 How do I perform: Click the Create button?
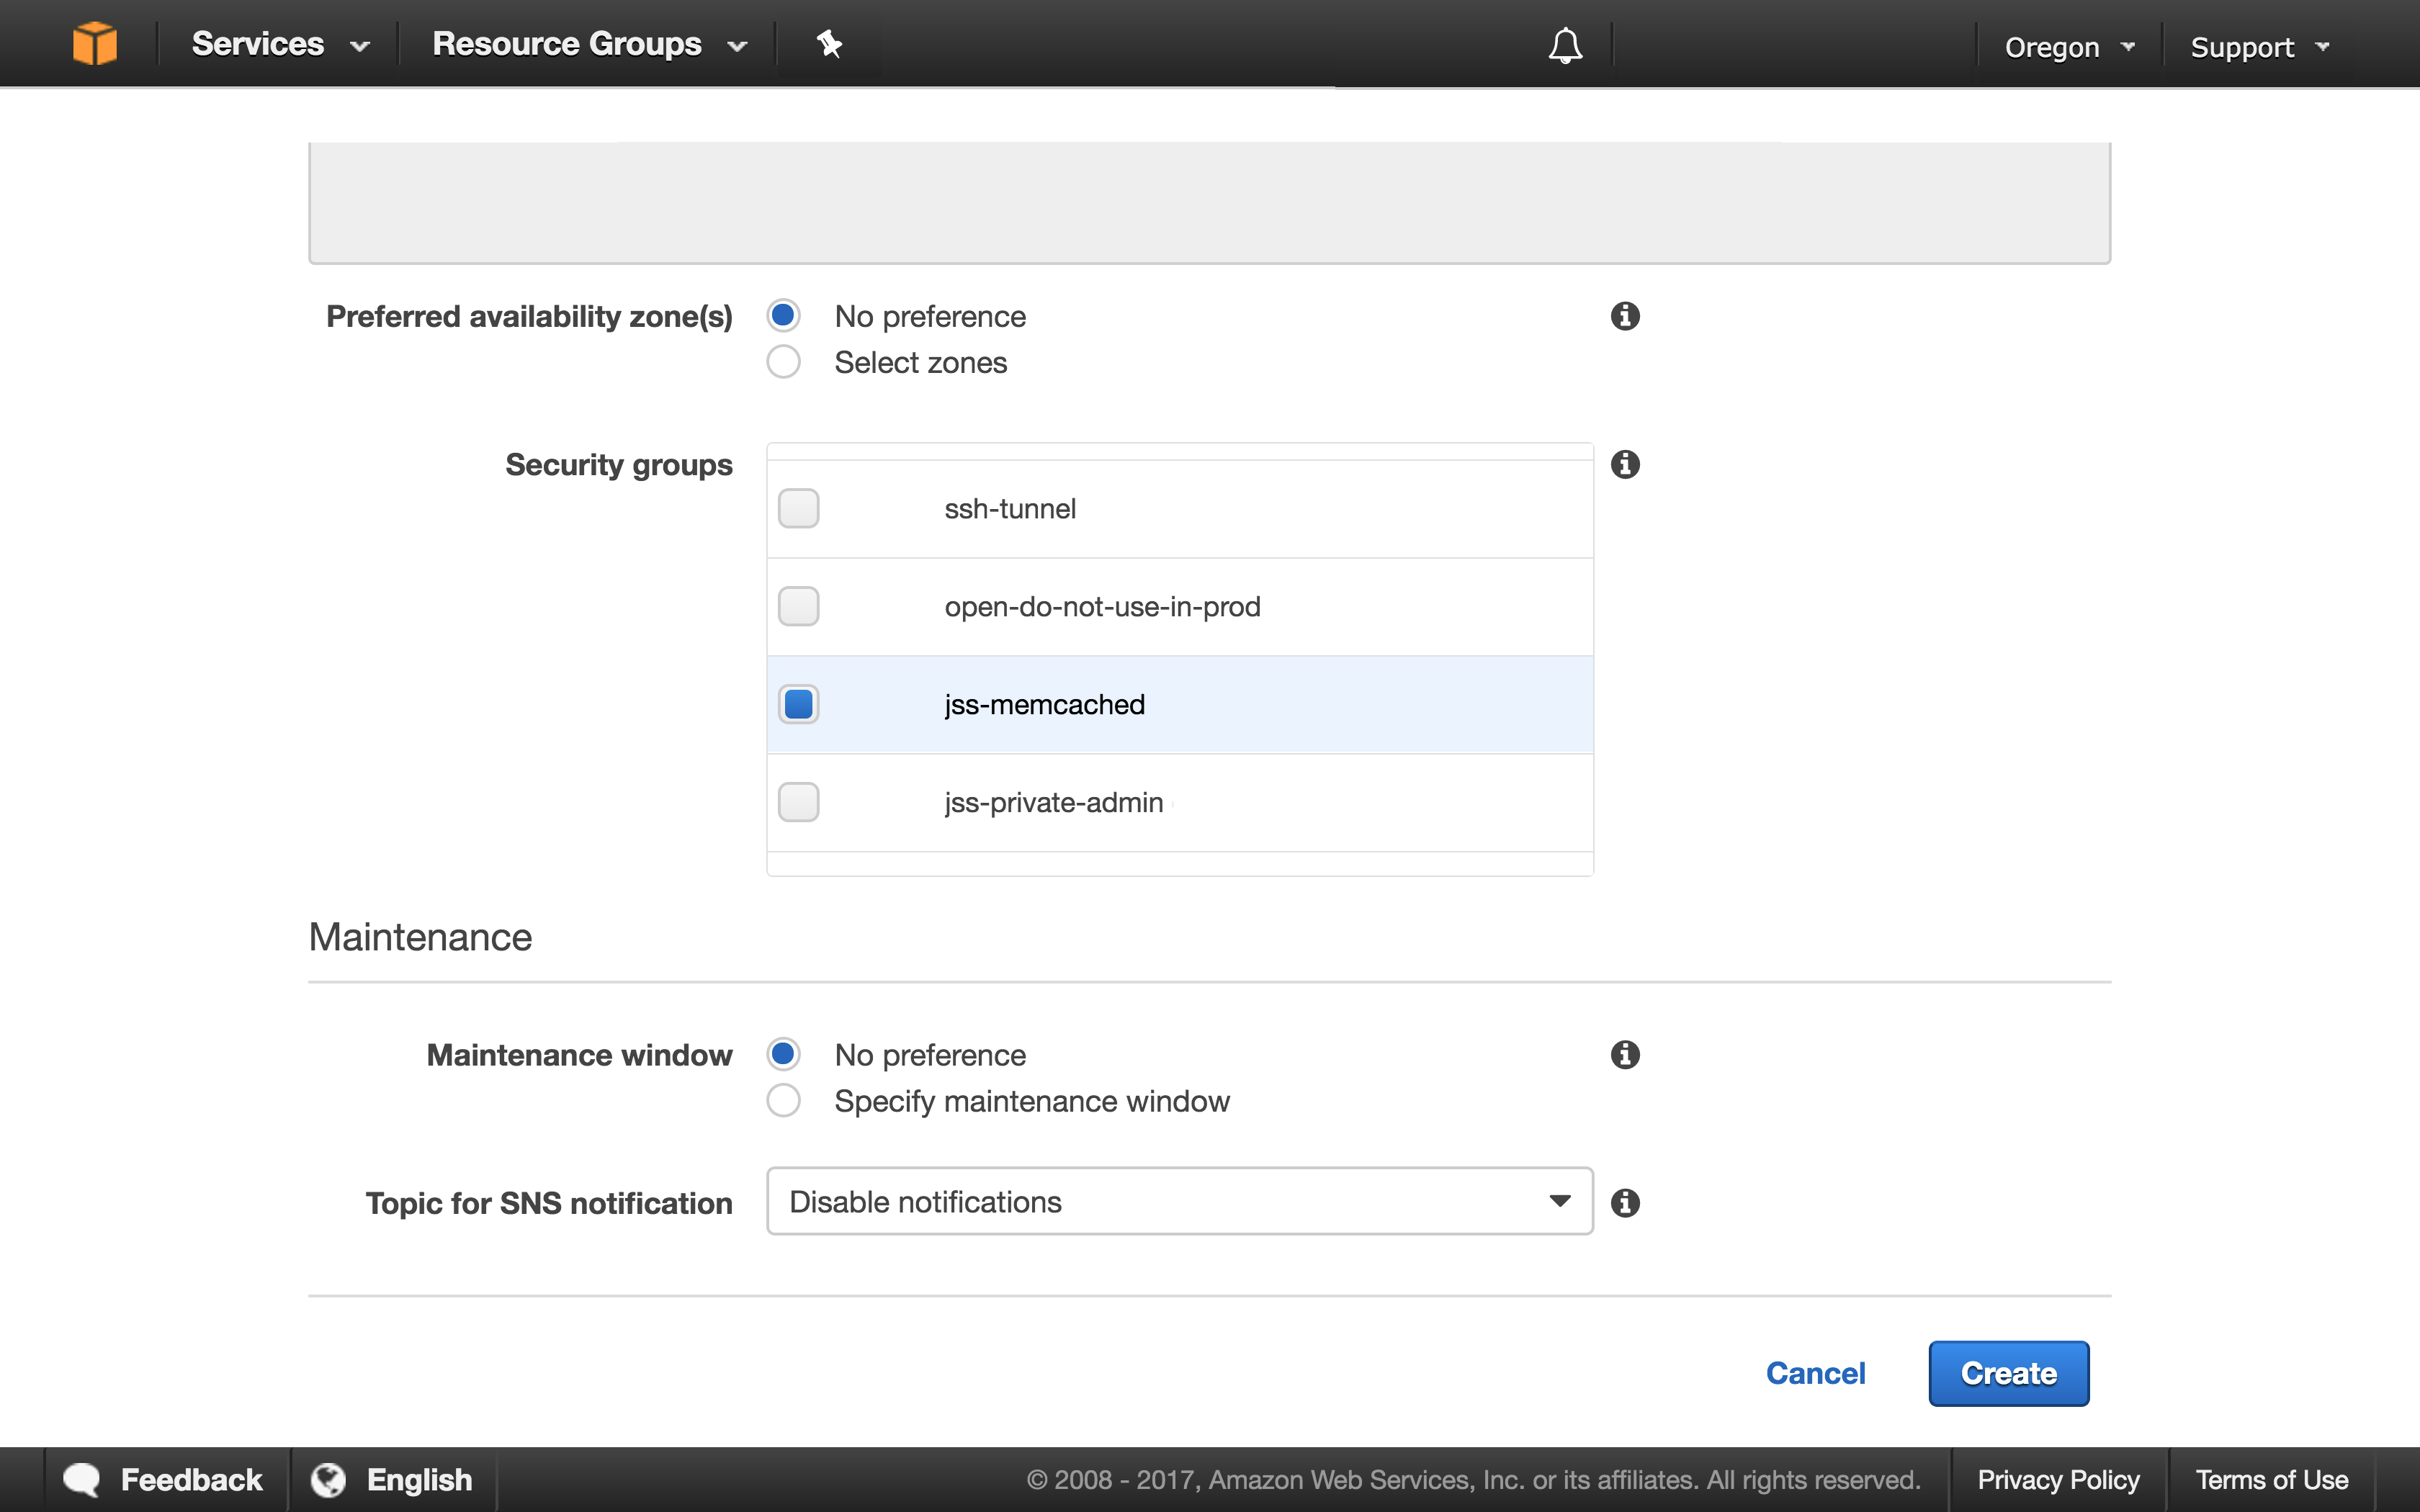2007,1372
